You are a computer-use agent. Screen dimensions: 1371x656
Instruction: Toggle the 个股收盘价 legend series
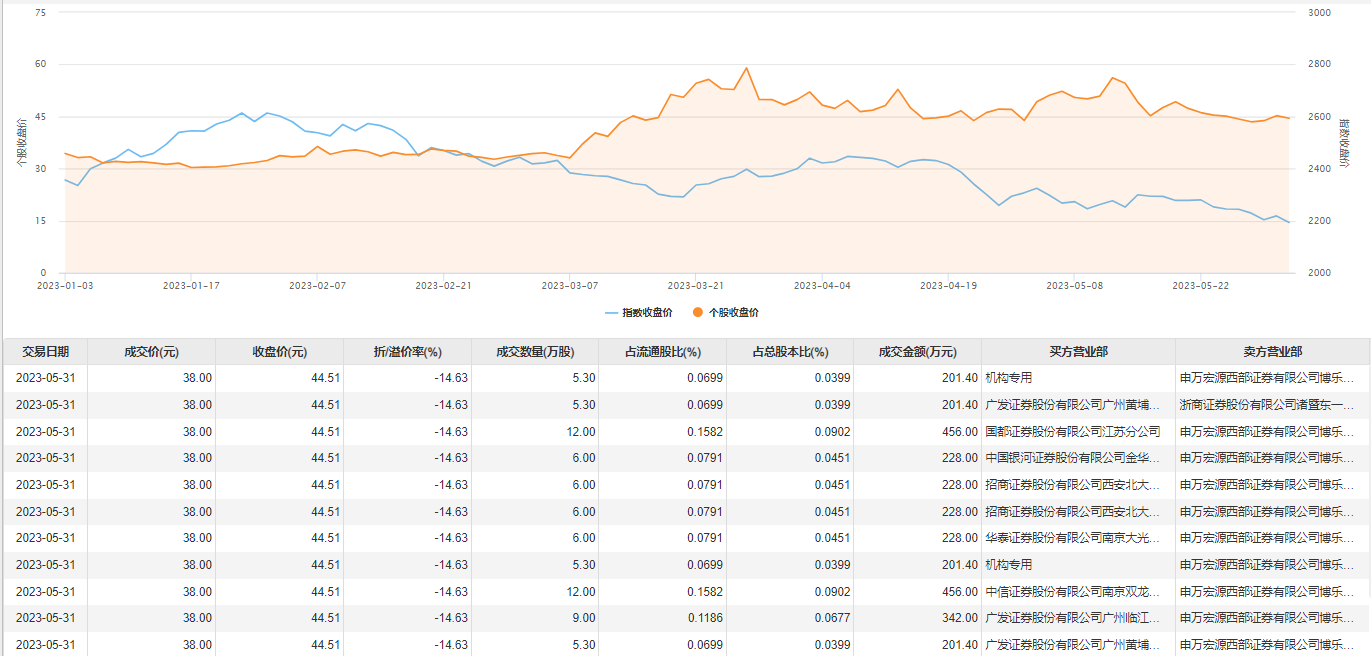[x=725, y=313]
